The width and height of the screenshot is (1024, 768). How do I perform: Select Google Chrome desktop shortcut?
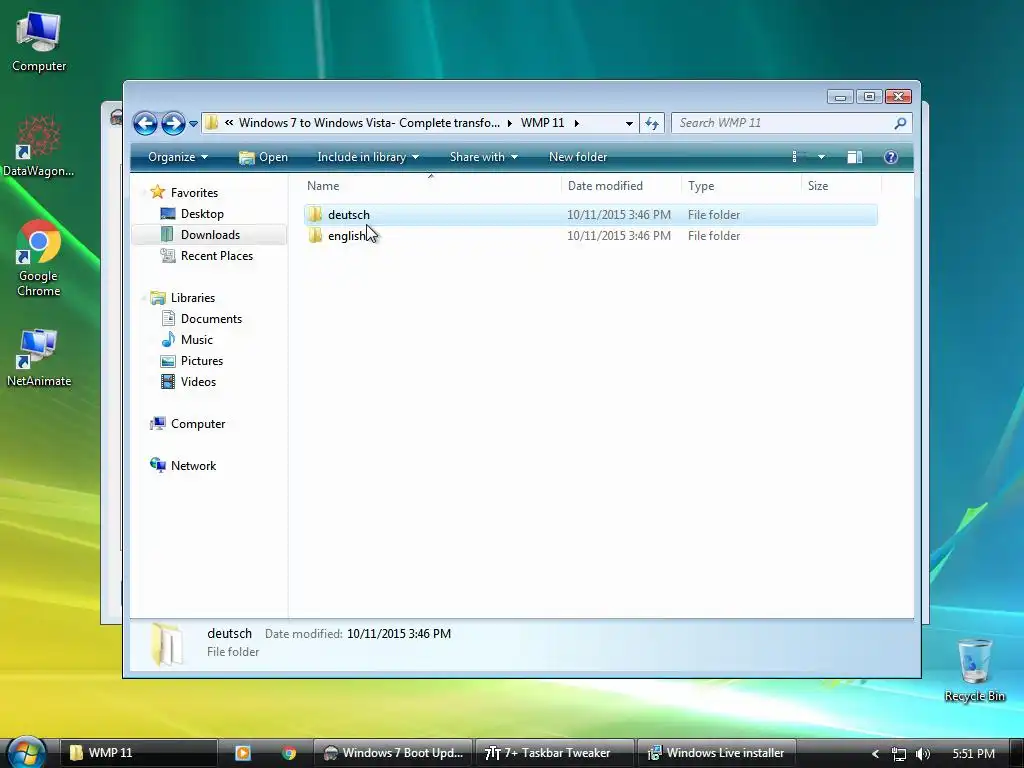(x=39, y=259)
